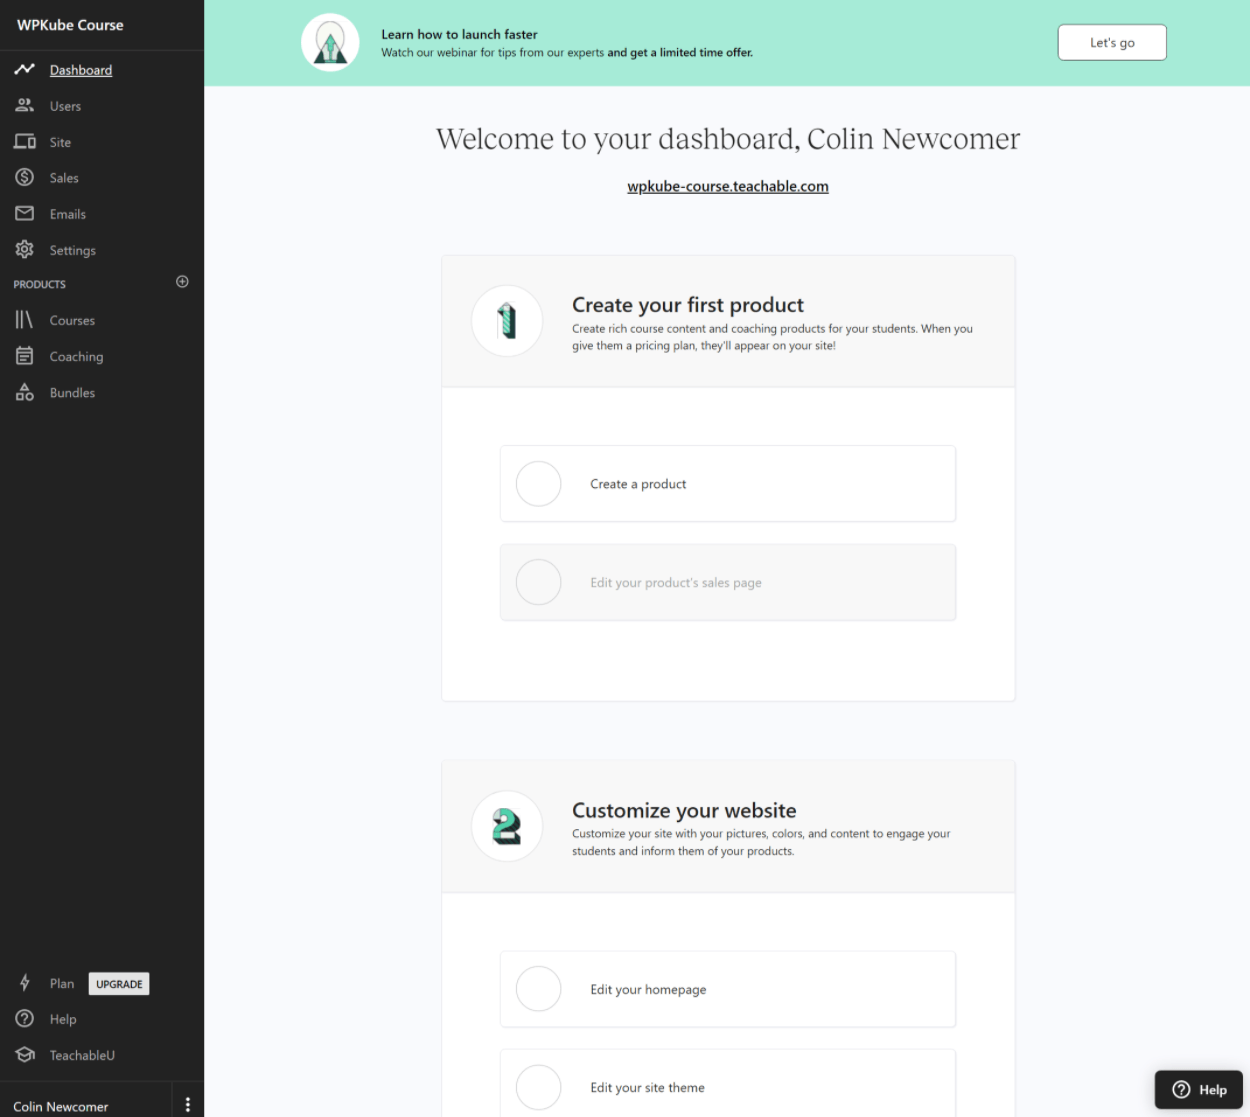Toggle the Create a product circle
The height and width of the screenshot is (1117, 1250).
[538, 484]
